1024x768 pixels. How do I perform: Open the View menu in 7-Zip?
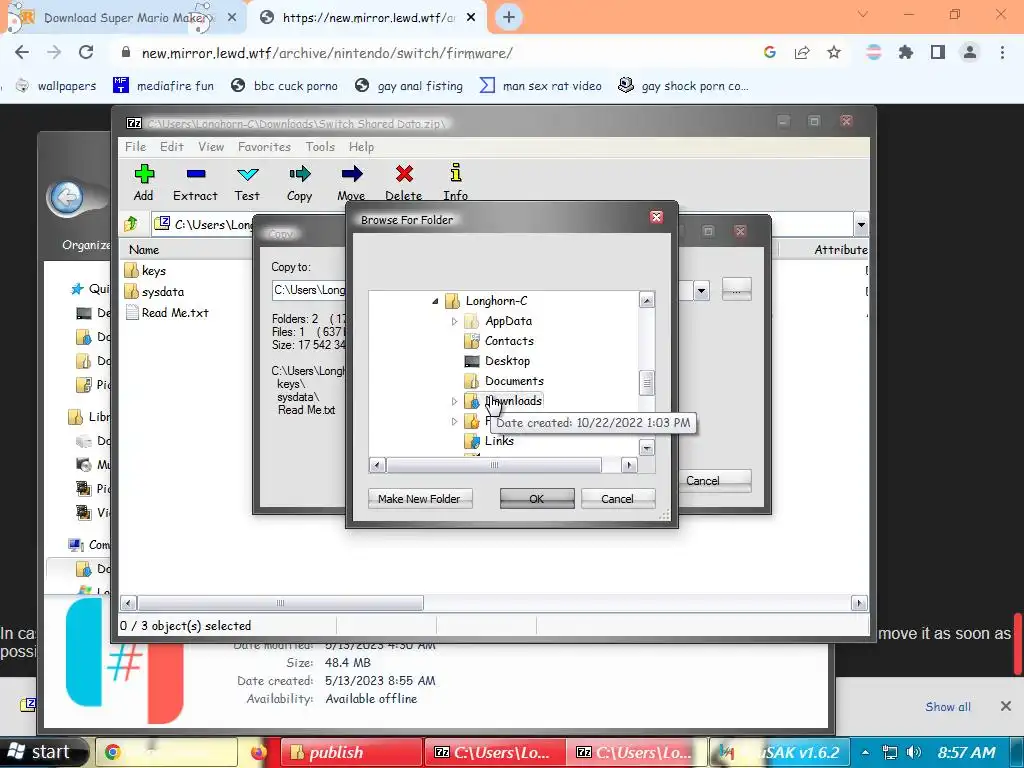coord(211,147)
